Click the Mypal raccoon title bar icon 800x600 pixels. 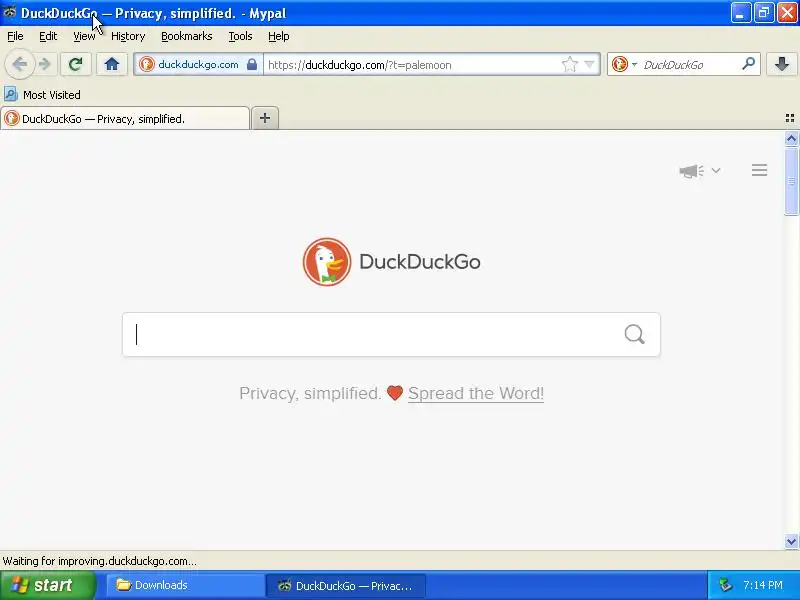tap(9, 13)
